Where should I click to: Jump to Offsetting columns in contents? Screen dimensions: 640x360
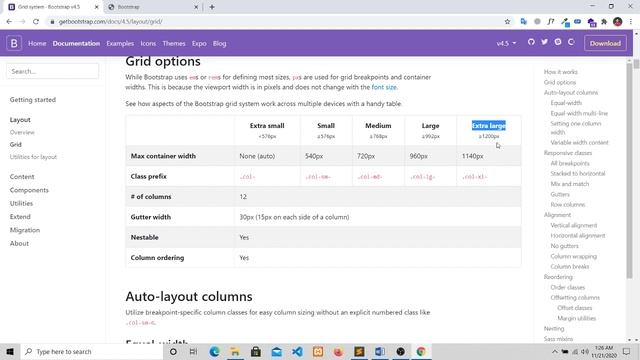(x=575, y=298)
